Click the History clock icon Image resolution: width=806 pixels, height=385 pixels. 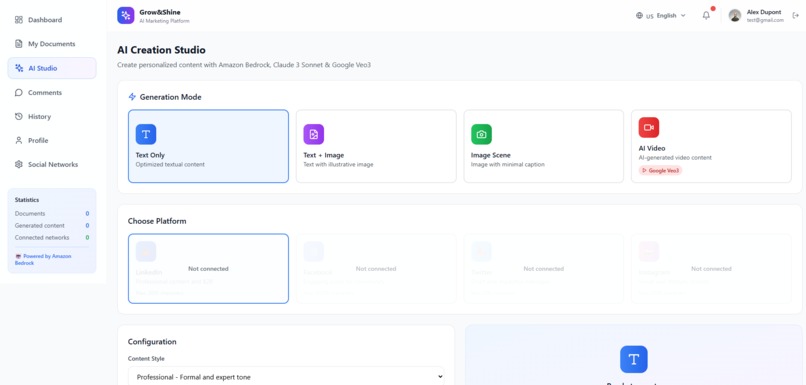(19, 117)
